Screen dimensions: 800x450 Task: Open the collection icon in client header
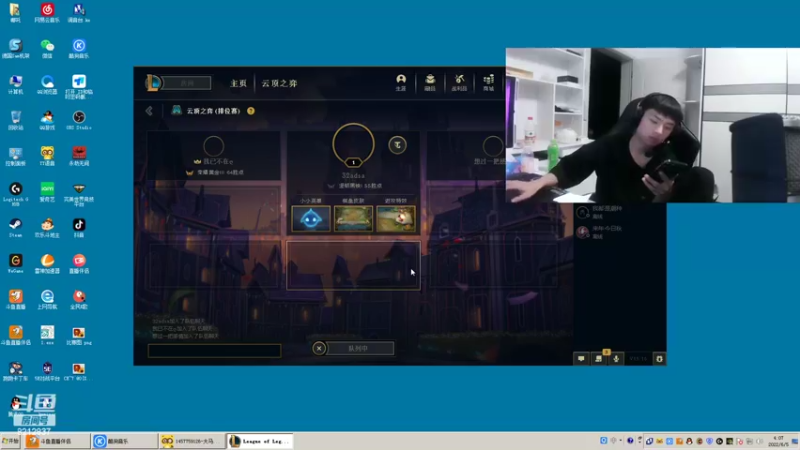(430, 82)
